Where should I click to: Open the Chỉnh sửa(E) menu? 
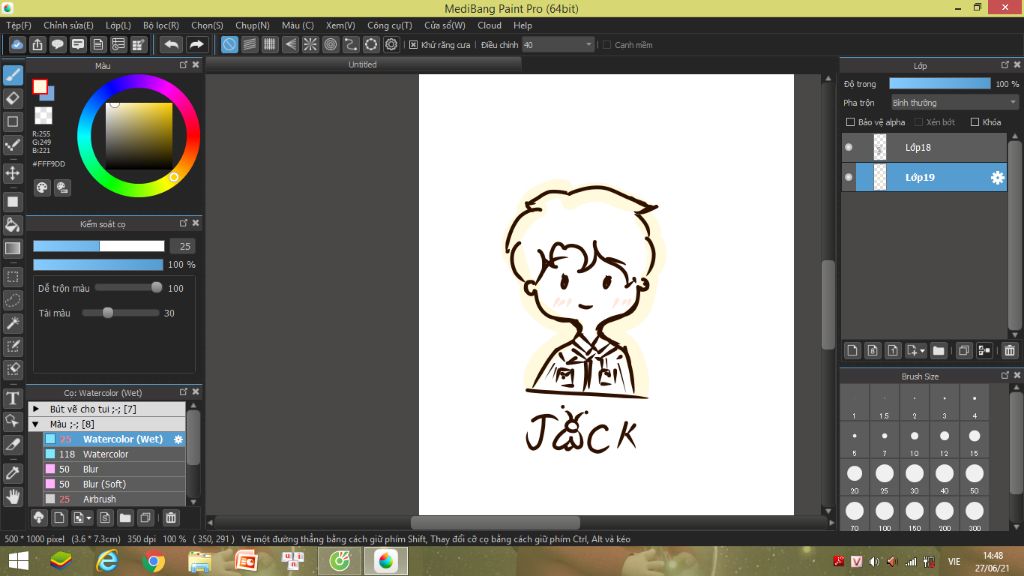pyautogui.click(x=69, y=25)
